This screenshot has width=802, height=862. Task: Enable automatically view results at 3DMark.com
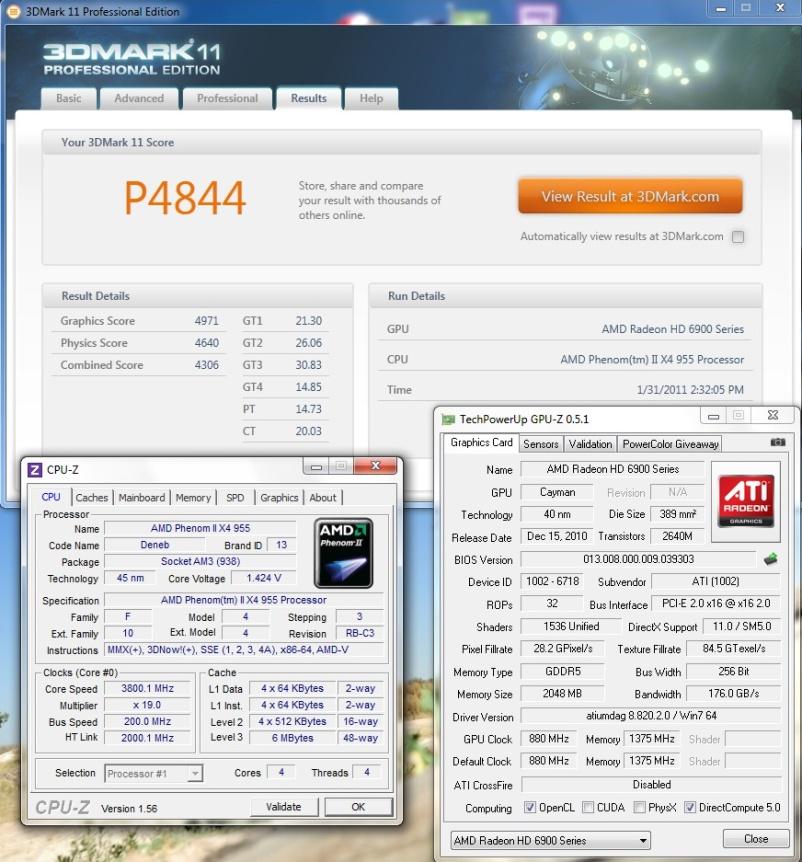738,237
